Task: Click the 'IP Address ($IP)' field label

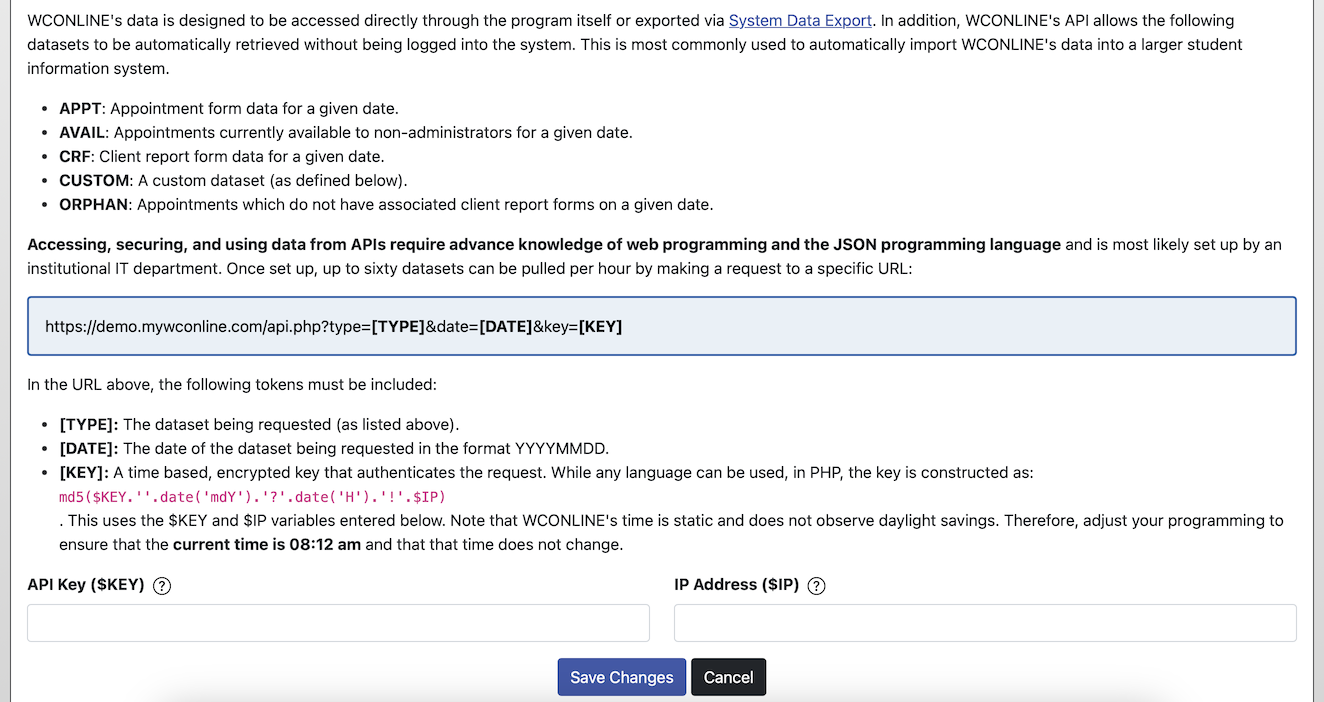Action: (x=736, y=585)
